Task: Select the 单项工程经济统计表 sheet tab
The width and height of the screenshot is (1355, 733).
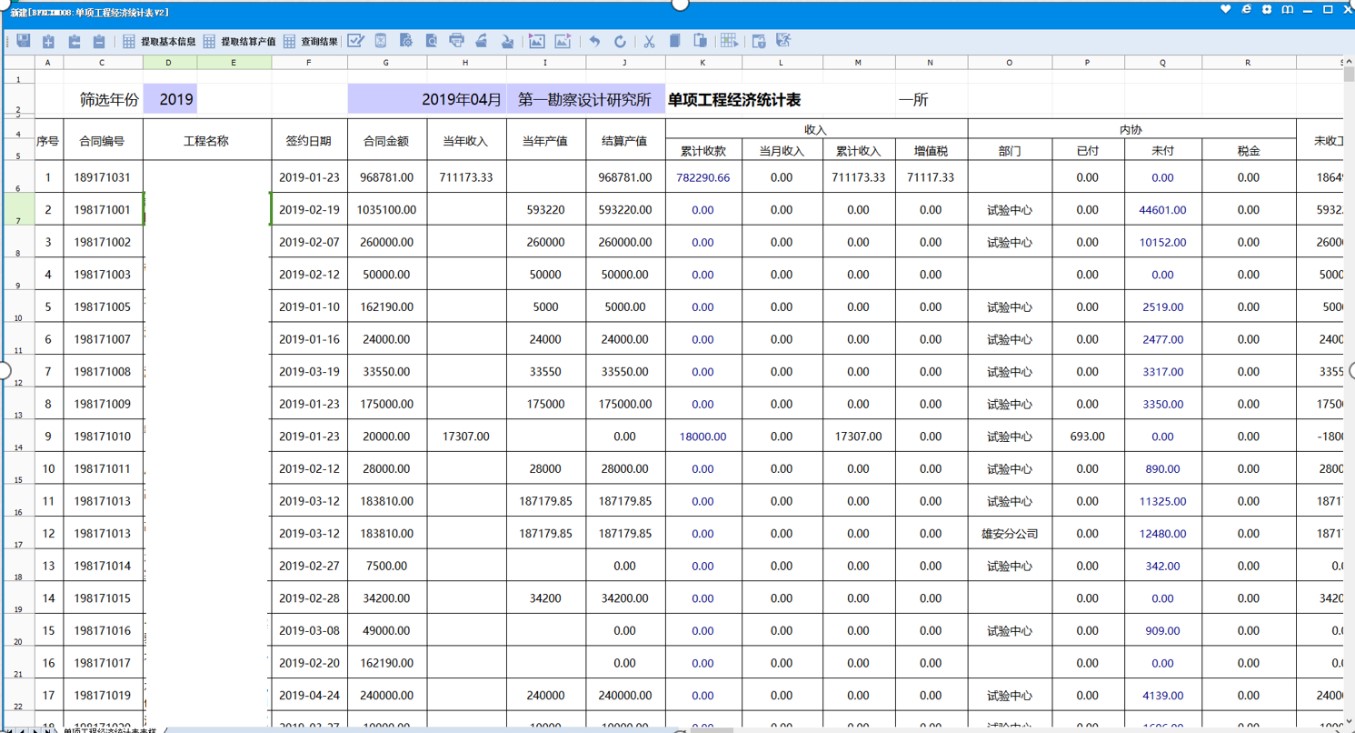Action: click(x=110, y=729)
